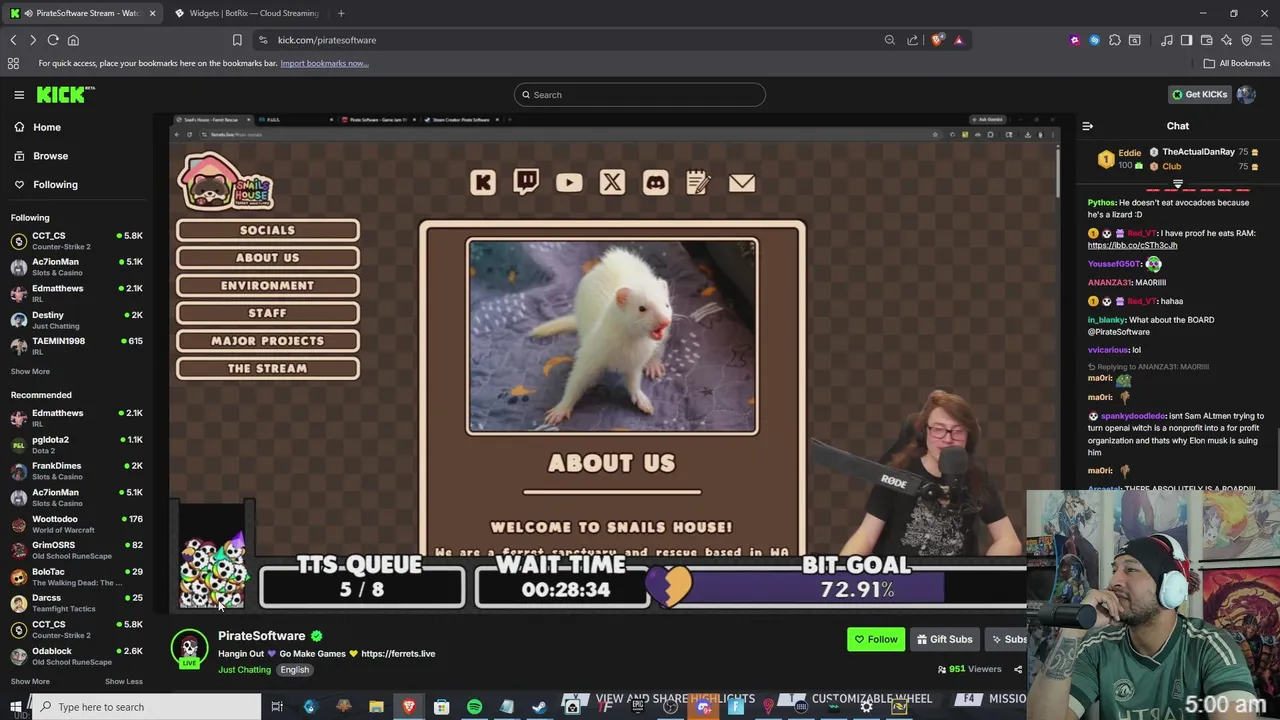Open the user profile avatar
This screenshot has height=720, width=1280.
pyautogui.click(x=1246, y=94)
